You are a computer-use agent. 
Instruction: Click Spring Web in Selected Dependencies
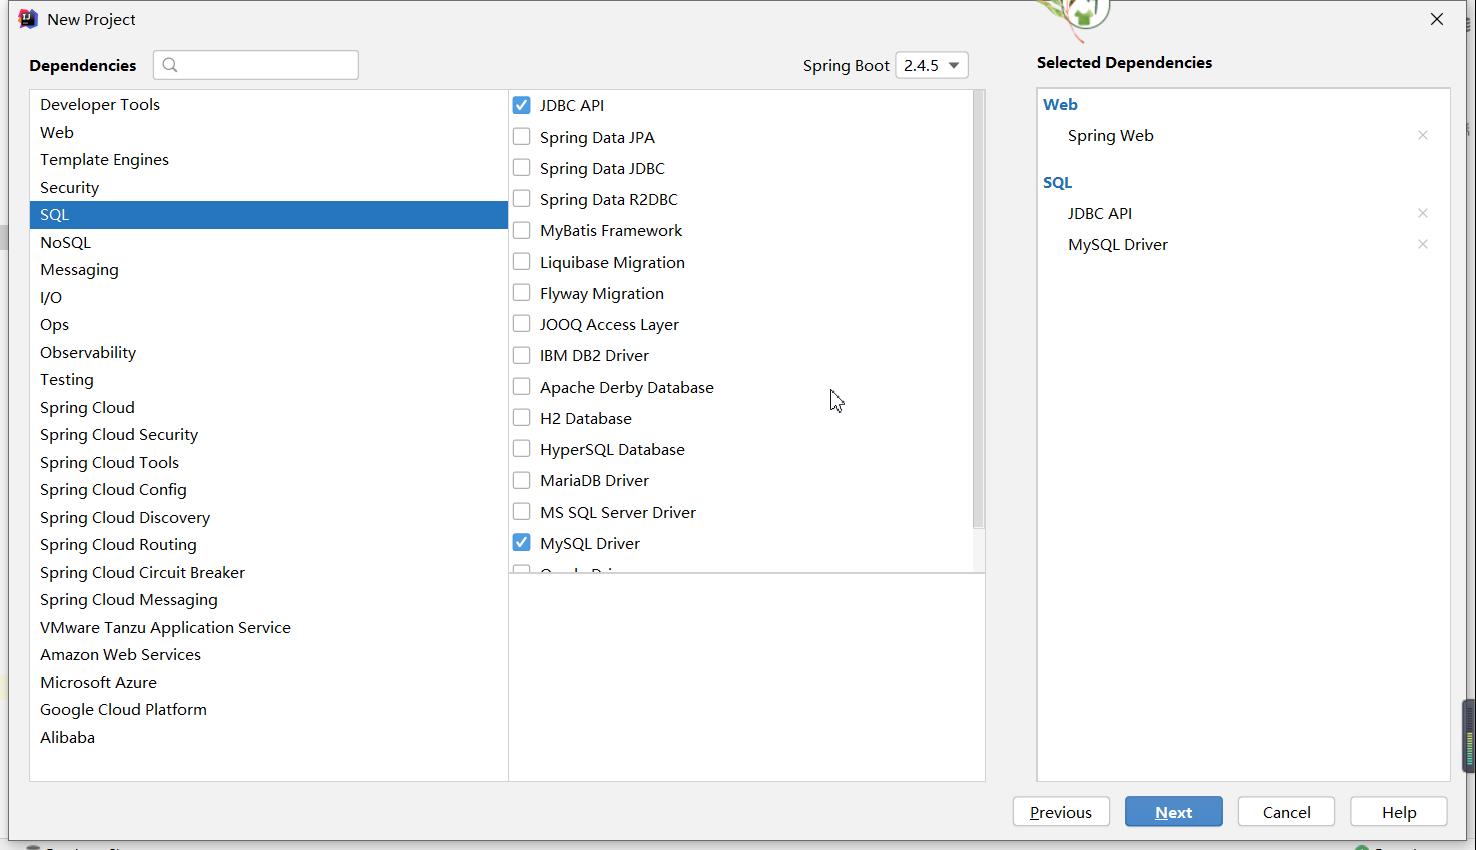point(1110,135)
